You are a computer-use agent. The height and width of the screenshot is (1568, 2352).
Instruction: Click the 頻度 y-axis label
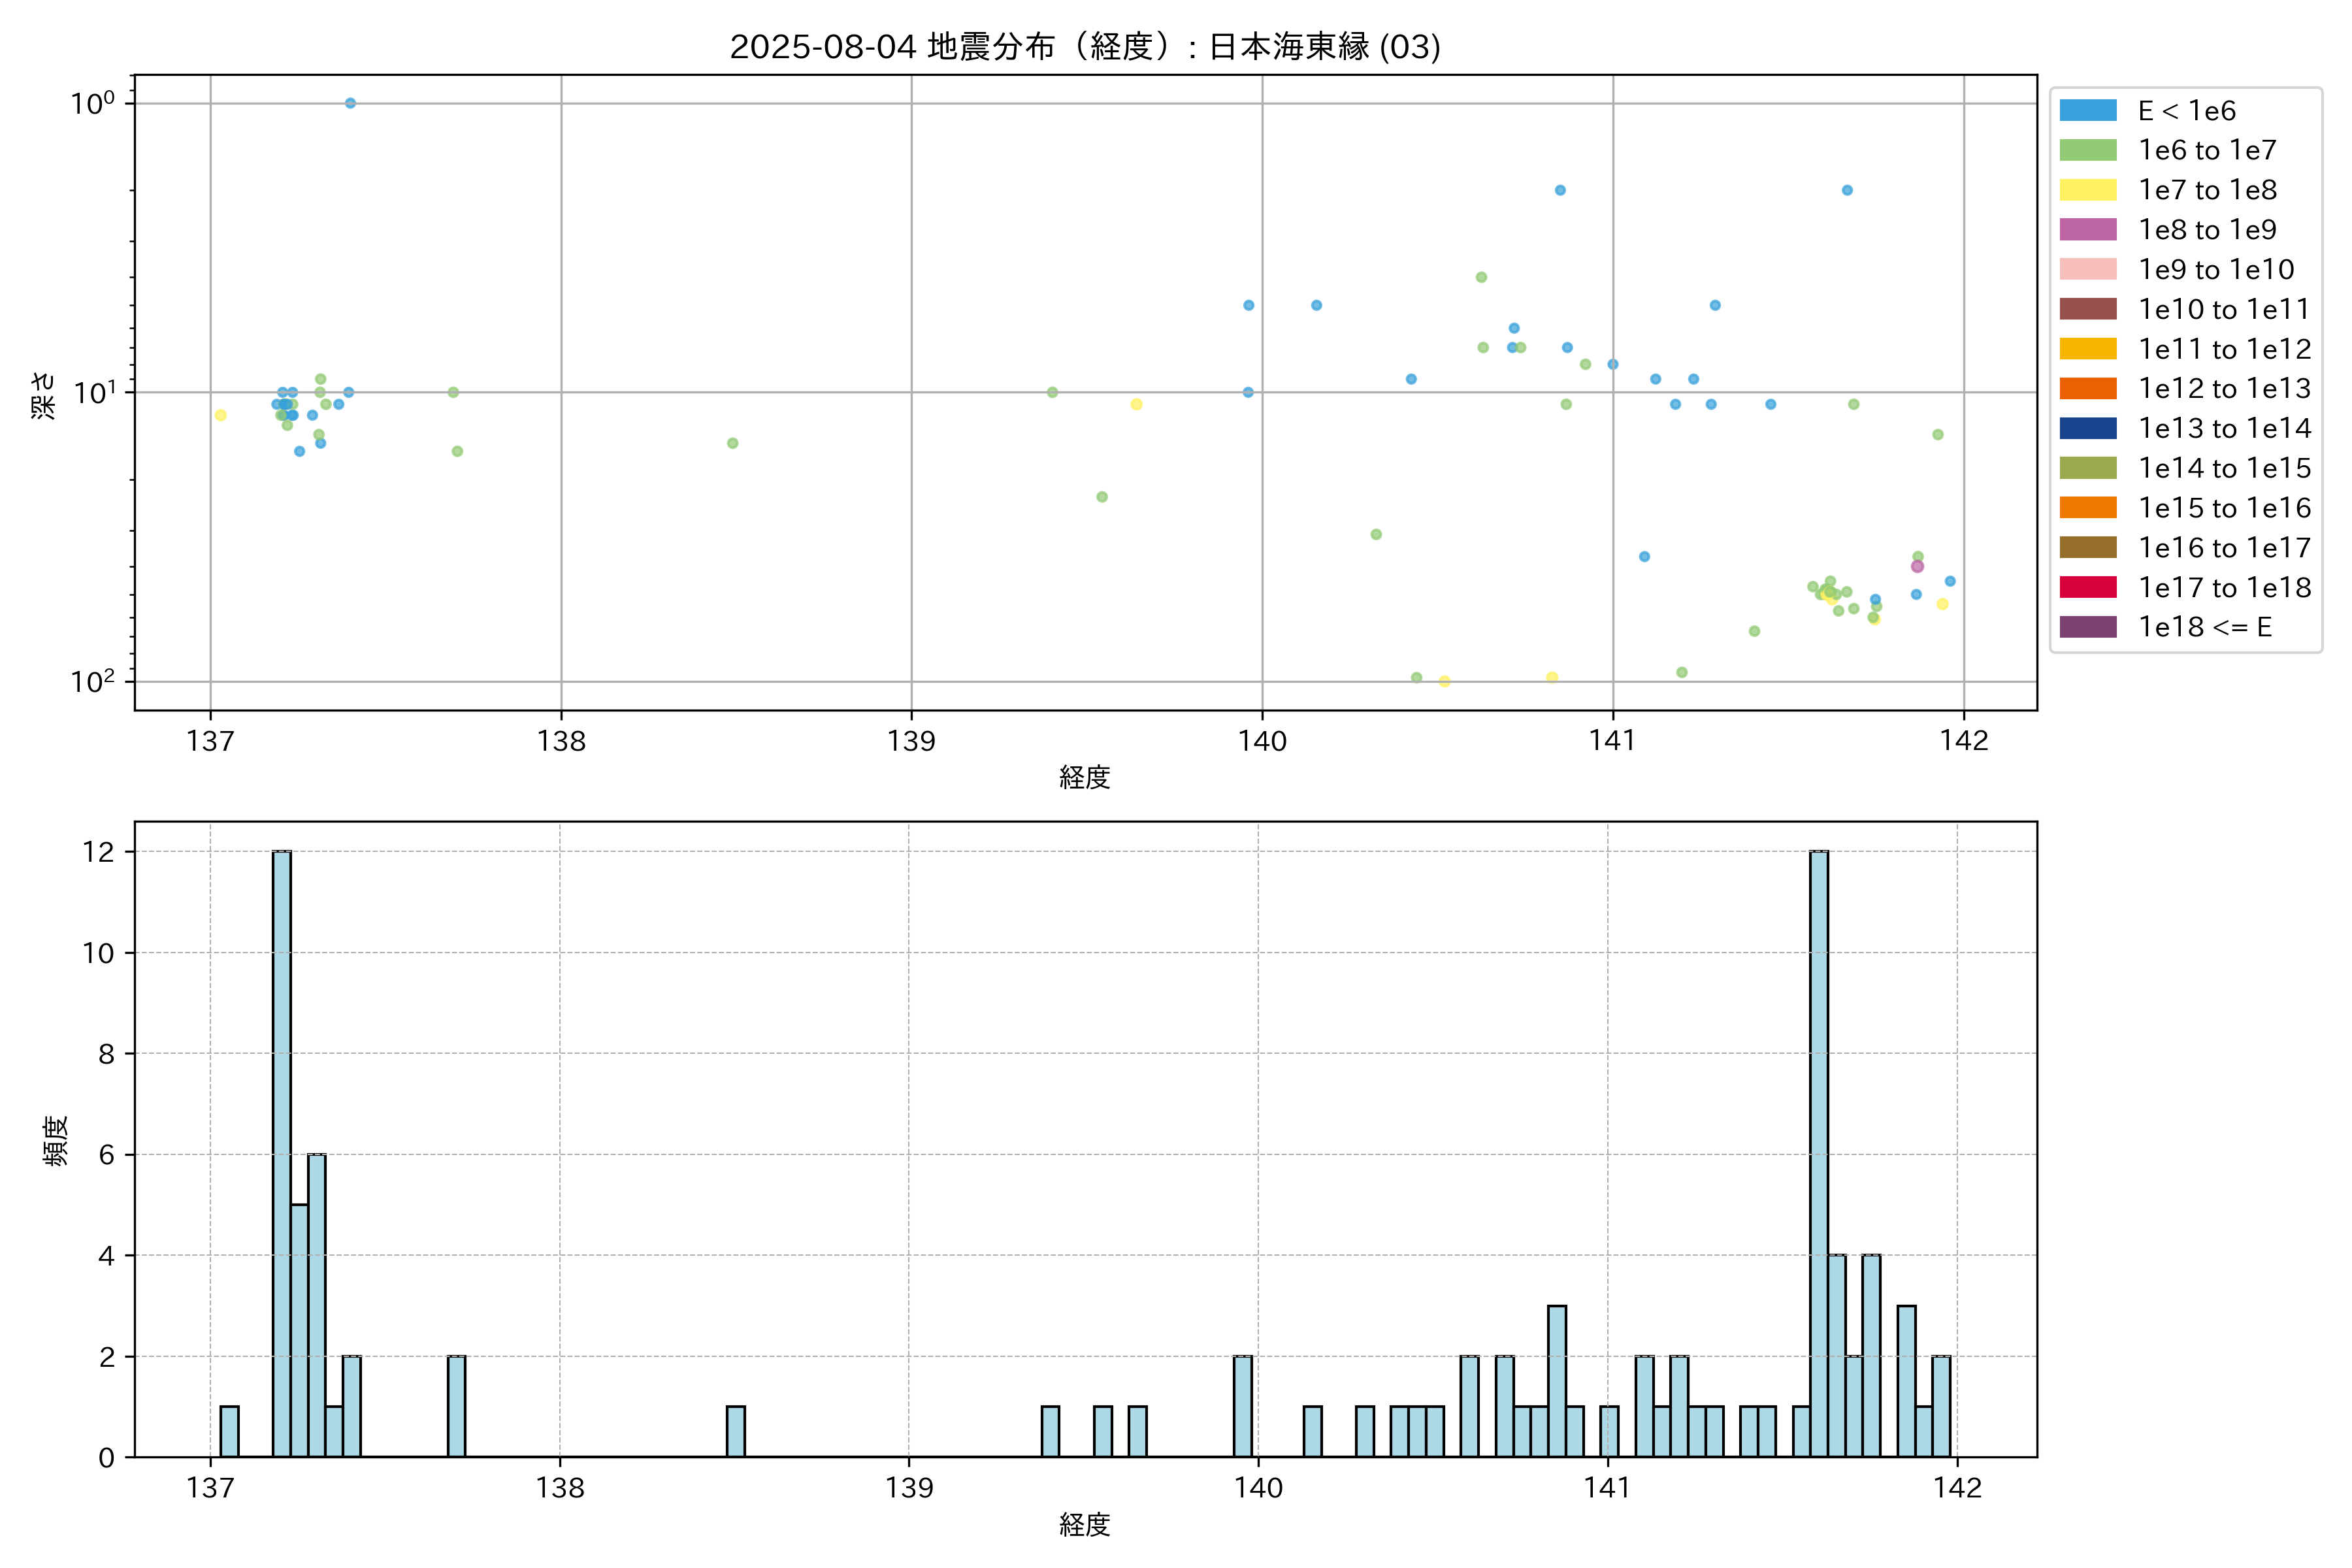(x=56, y=1140)
